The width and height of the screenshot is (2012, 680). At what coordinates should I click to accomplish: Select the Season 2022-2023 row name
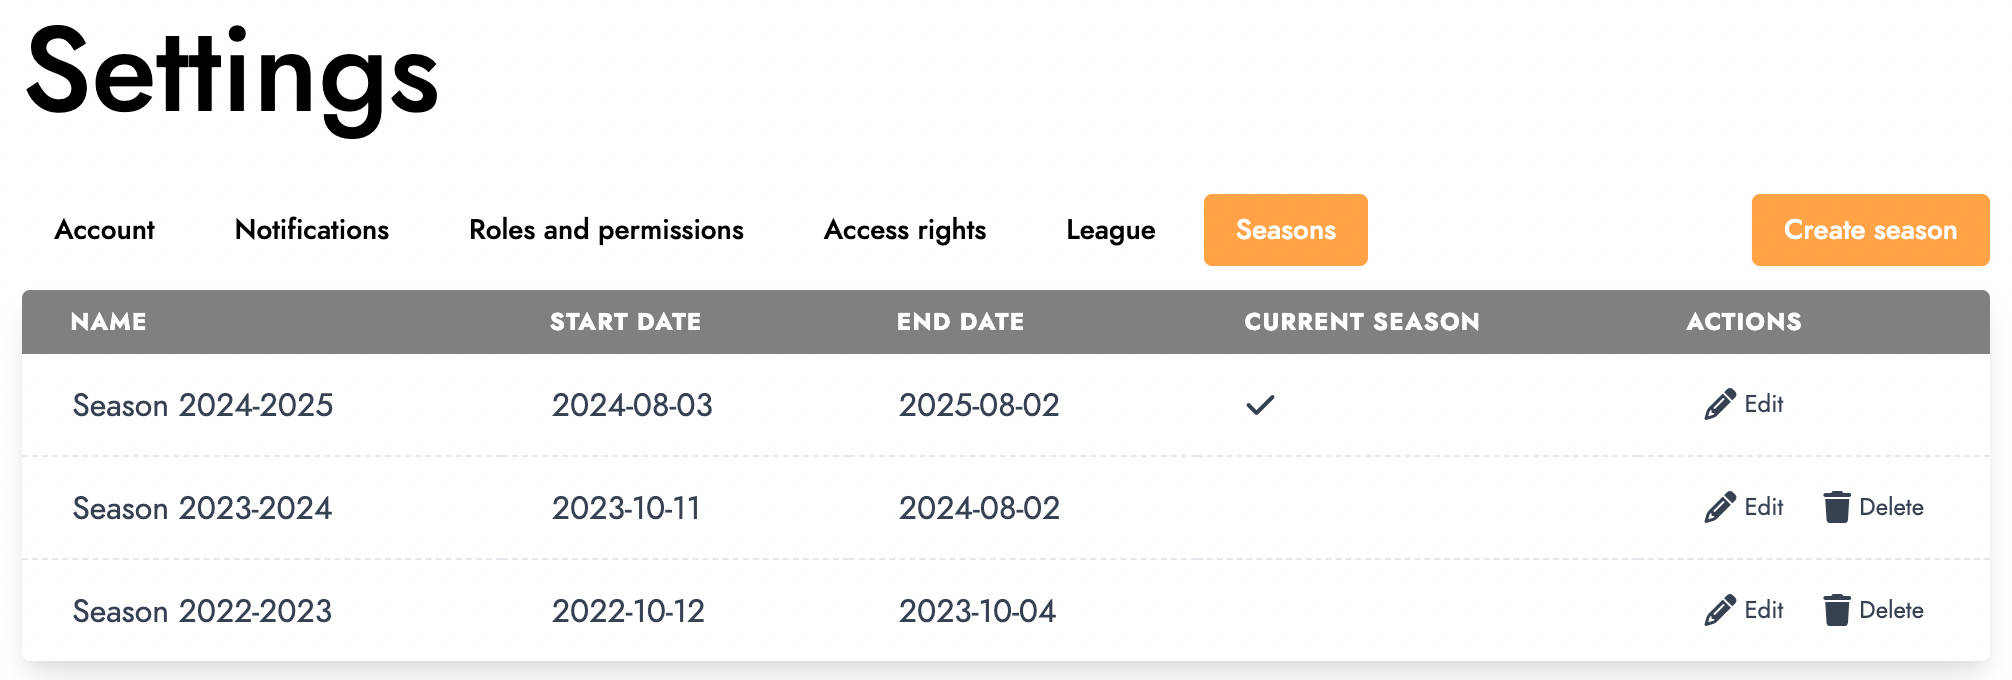202,611
